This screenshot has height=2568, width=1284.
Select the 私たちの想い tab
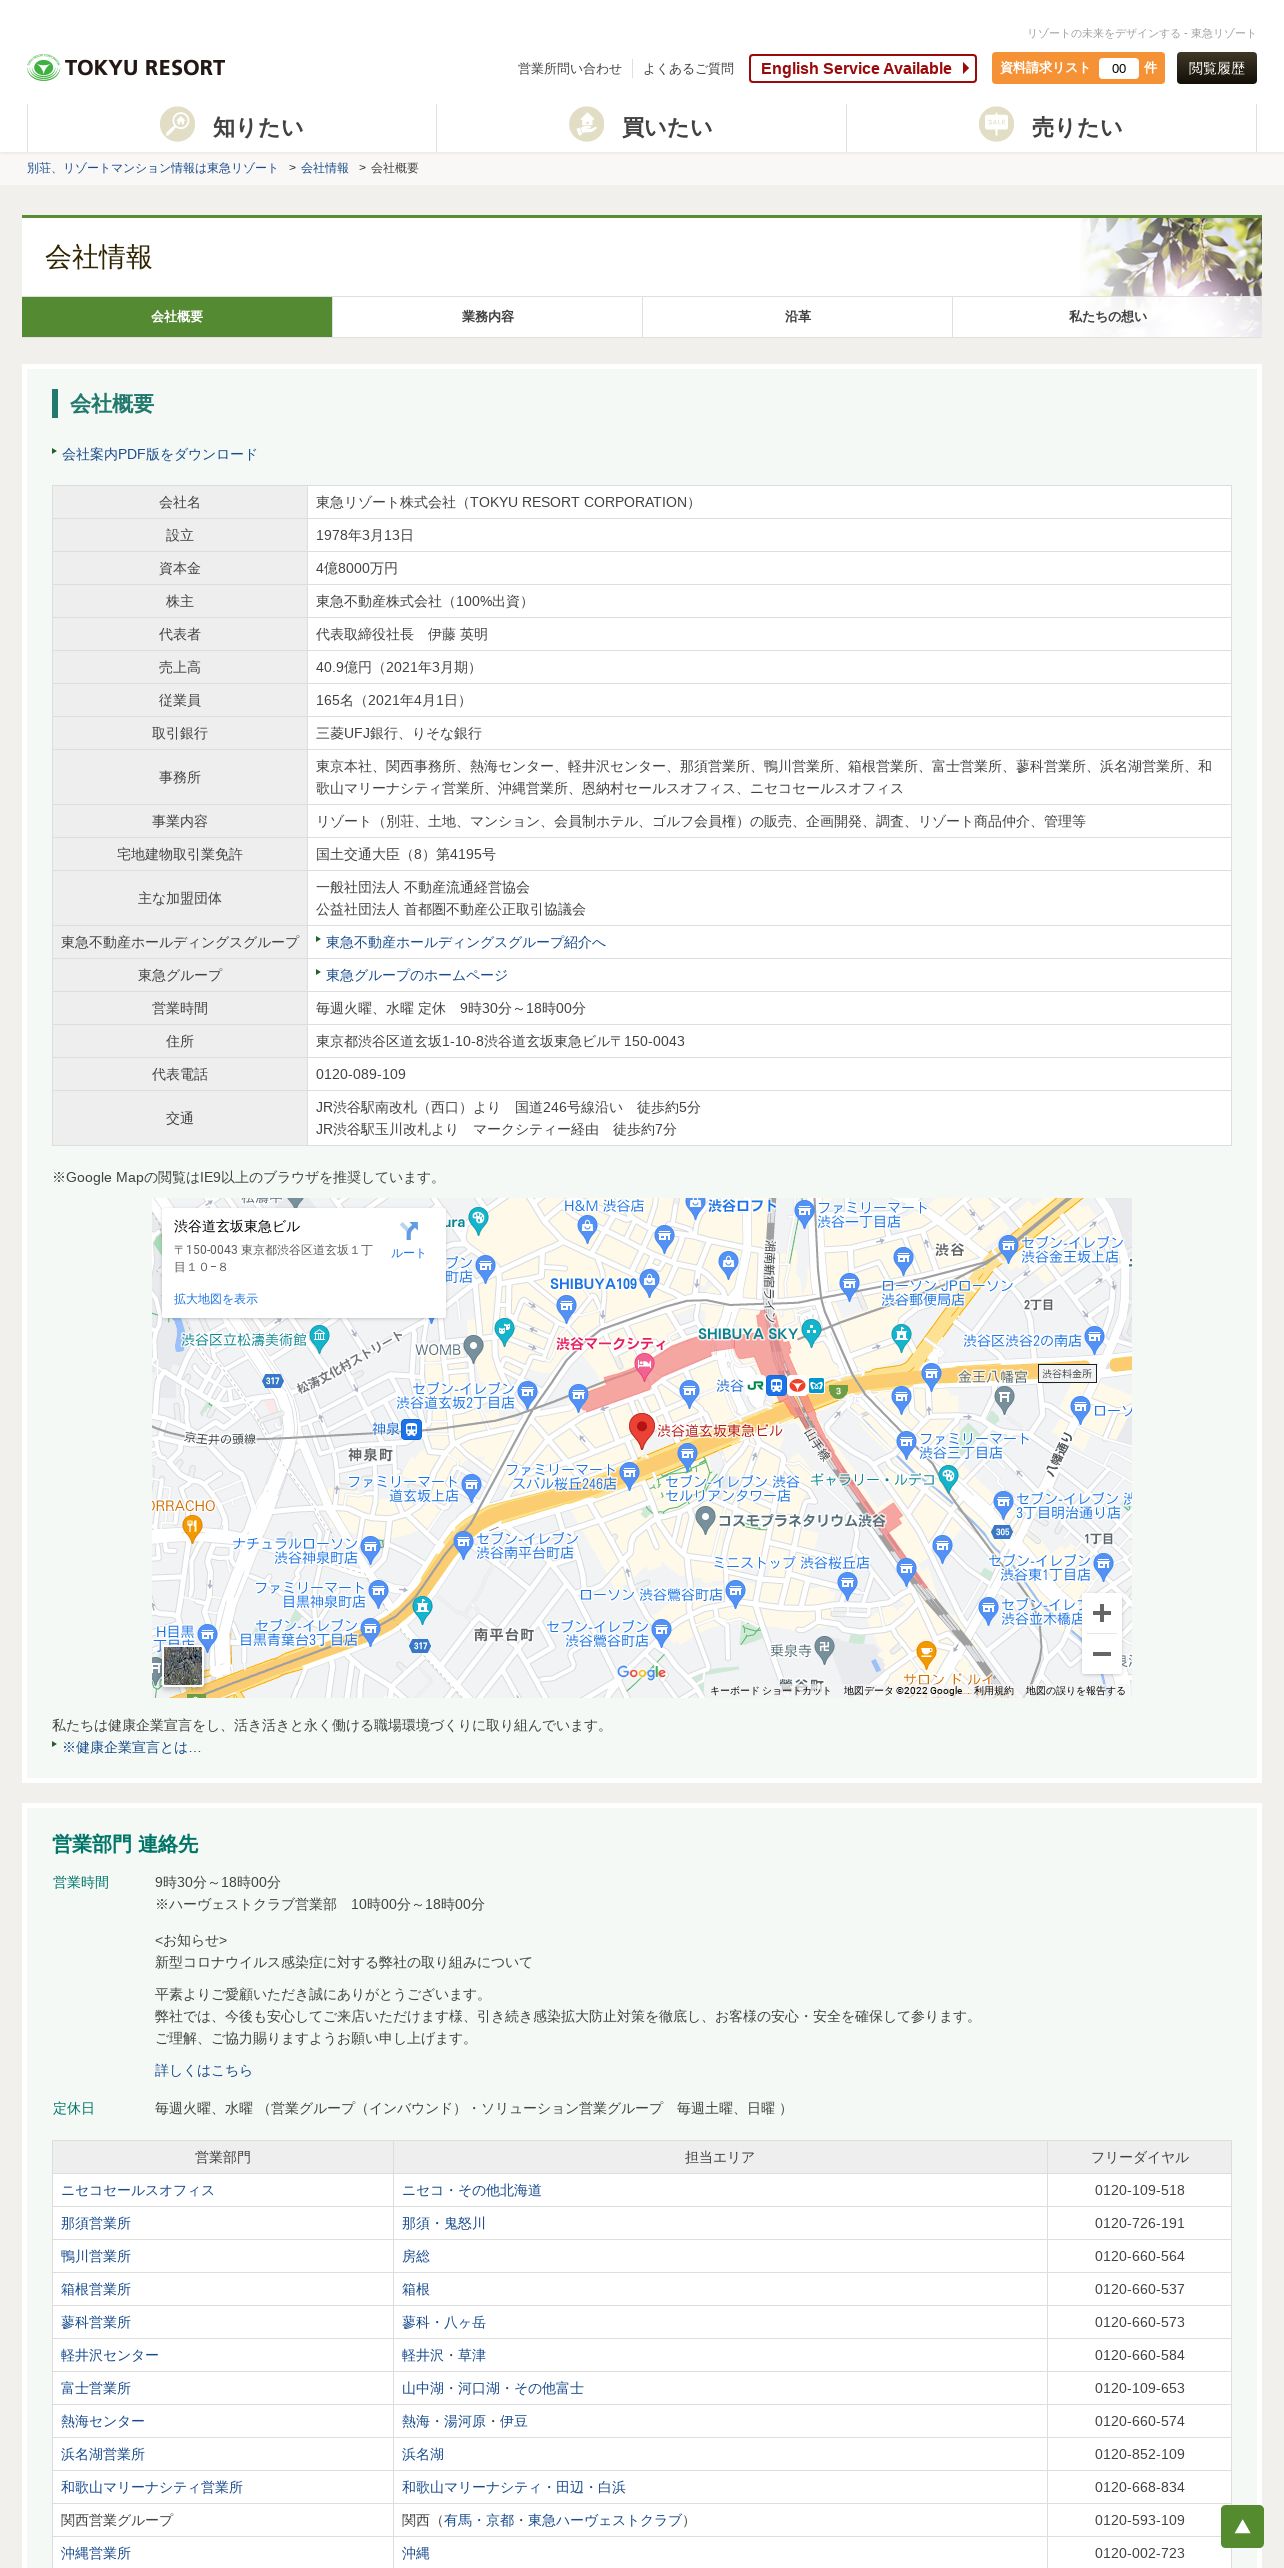(1107, 317)
